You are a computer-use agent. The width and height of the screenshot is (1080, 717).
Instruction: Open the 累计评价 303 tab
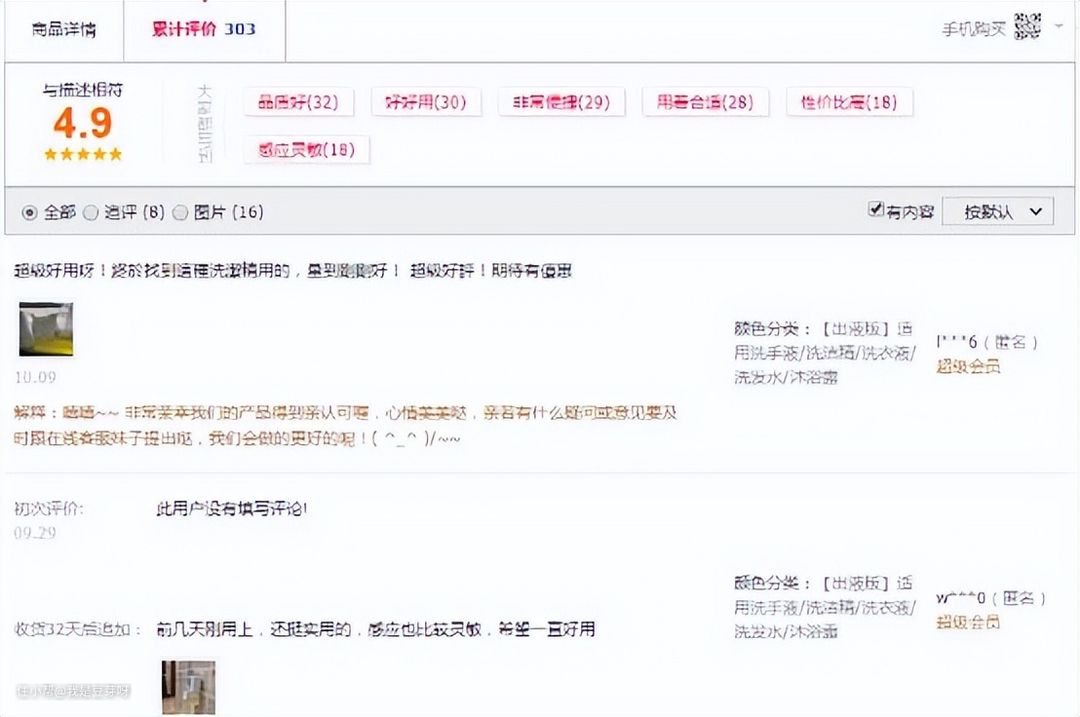tap(204, 29)
